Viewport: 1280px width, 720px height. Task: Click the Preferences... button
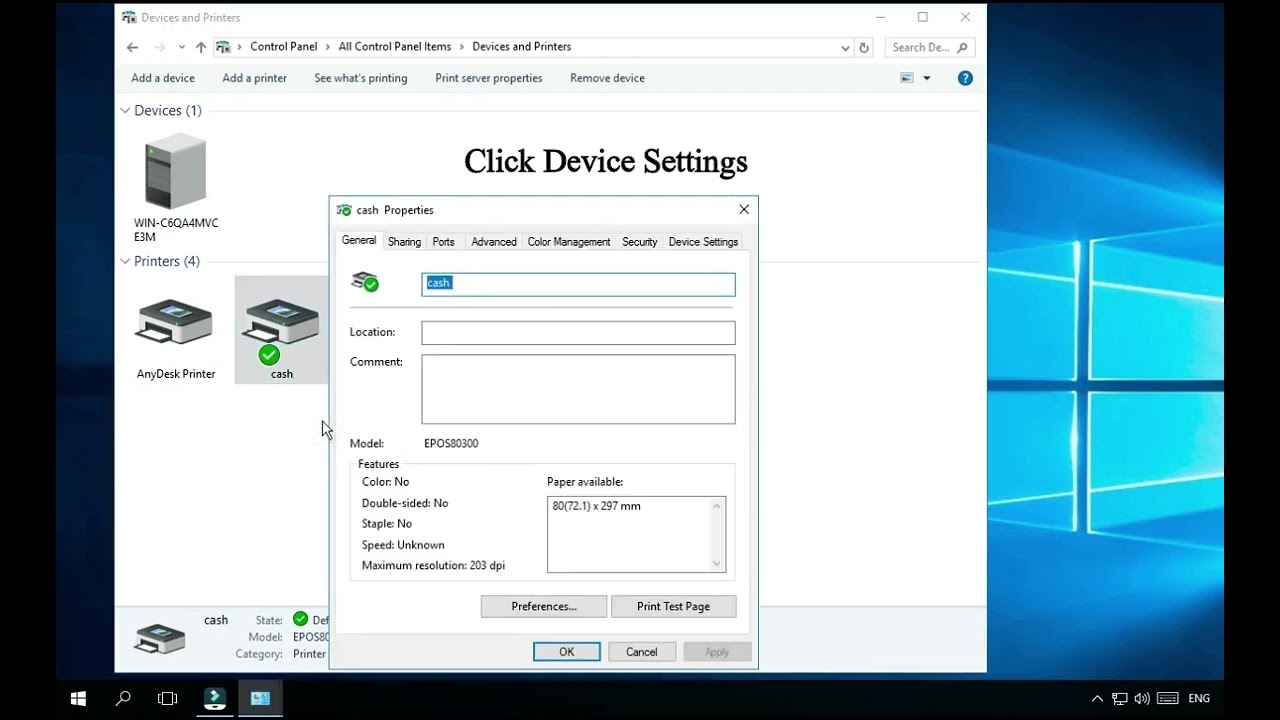[x=544, y=606]
